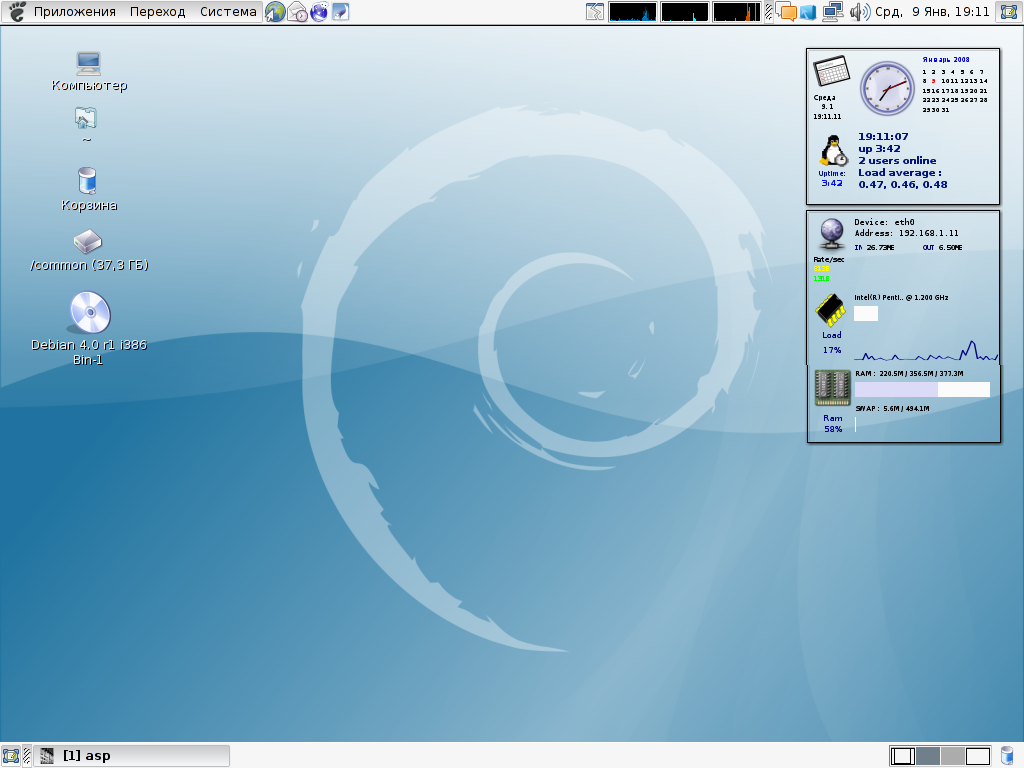Click the CPU load graph in widget

click(x=925, y=351)
